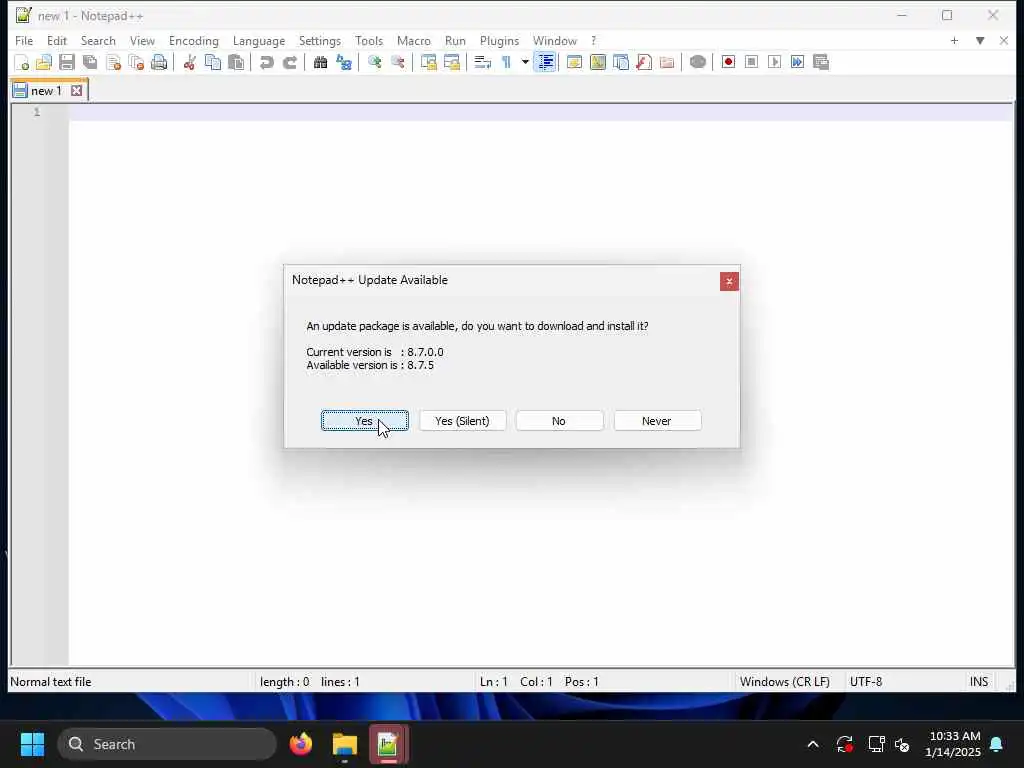Toggle the indent guide toolbar icon
This screenshot has width=1024, height=768.
pos(545,62)
